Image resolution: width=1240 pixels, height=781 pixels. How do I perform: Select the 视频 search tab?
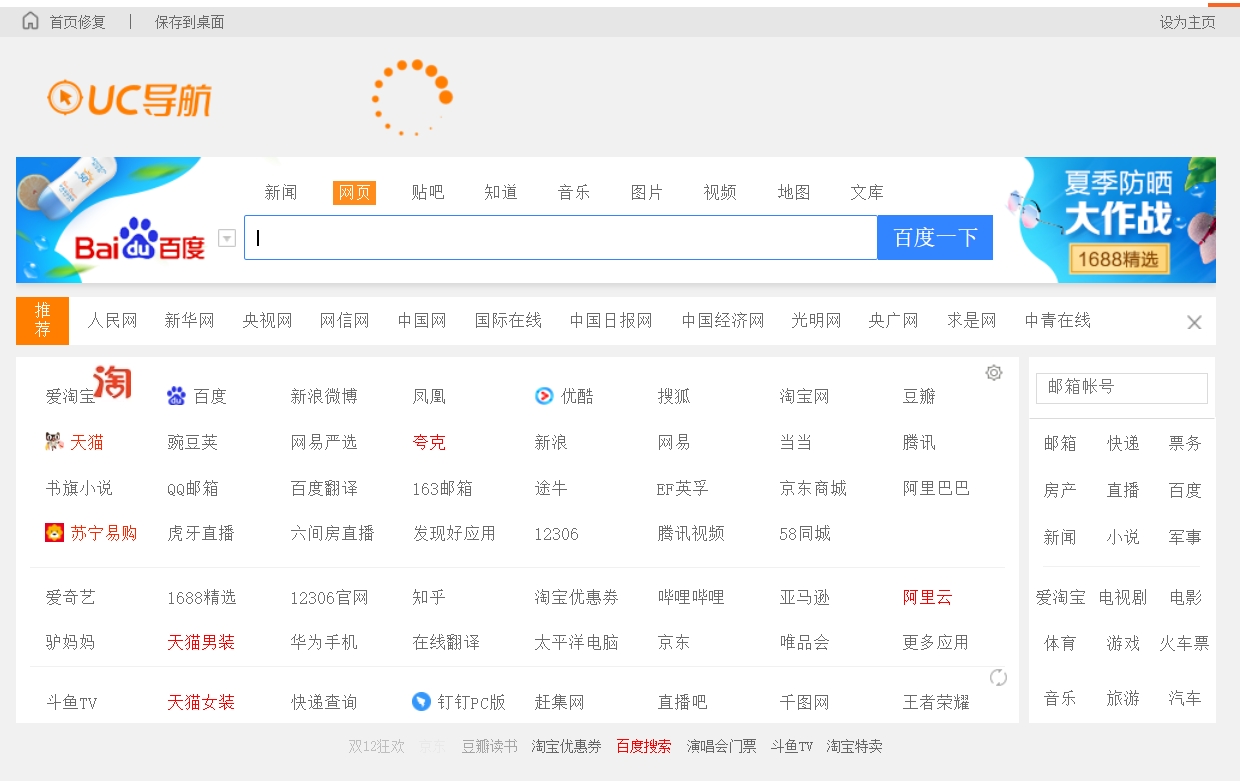[720, 192]
